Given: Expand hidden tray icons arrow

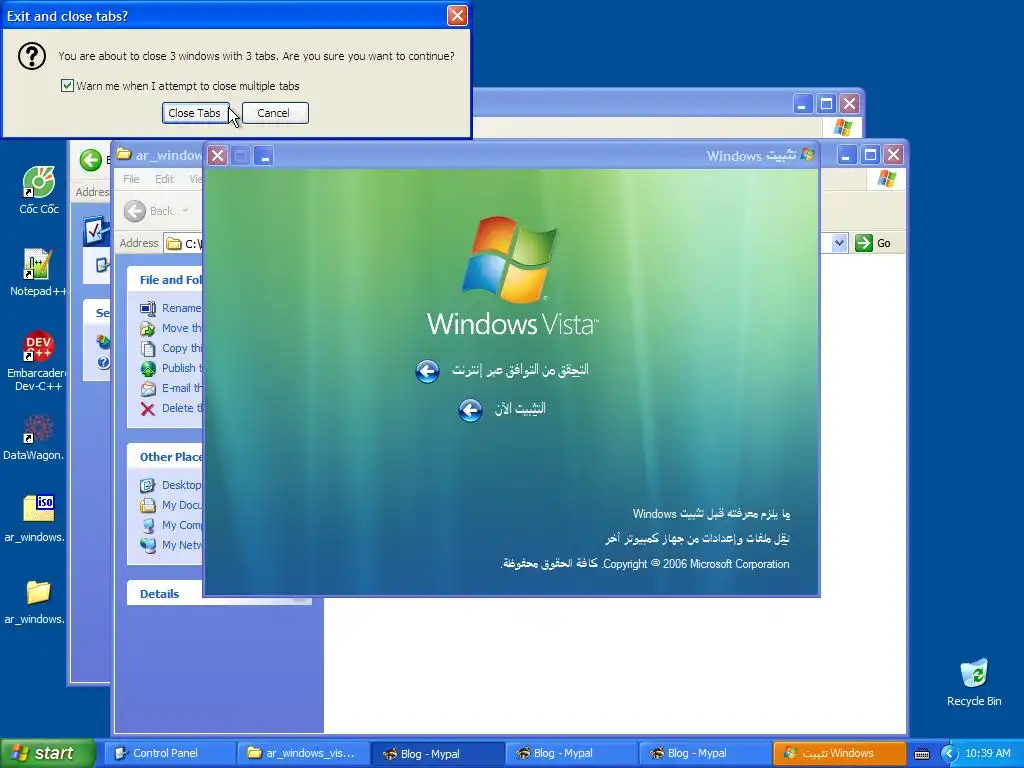Looking at the screenshot, I should click(x=949, y=754).
